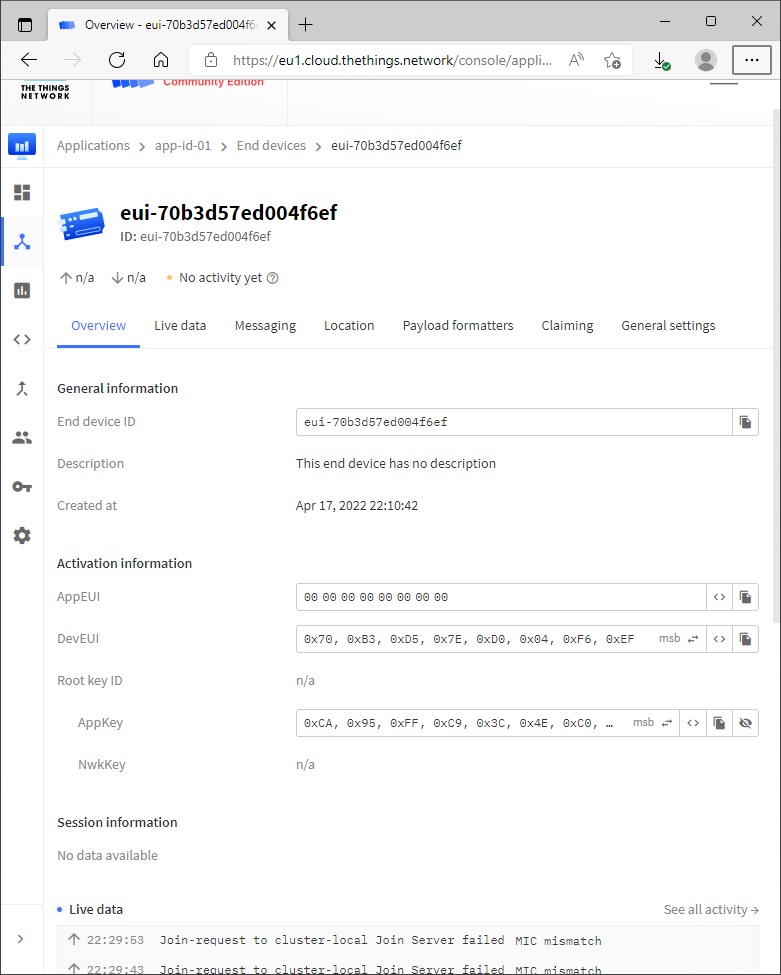Open Integrations merge-arrow sidebar icon

pos(22,388)
